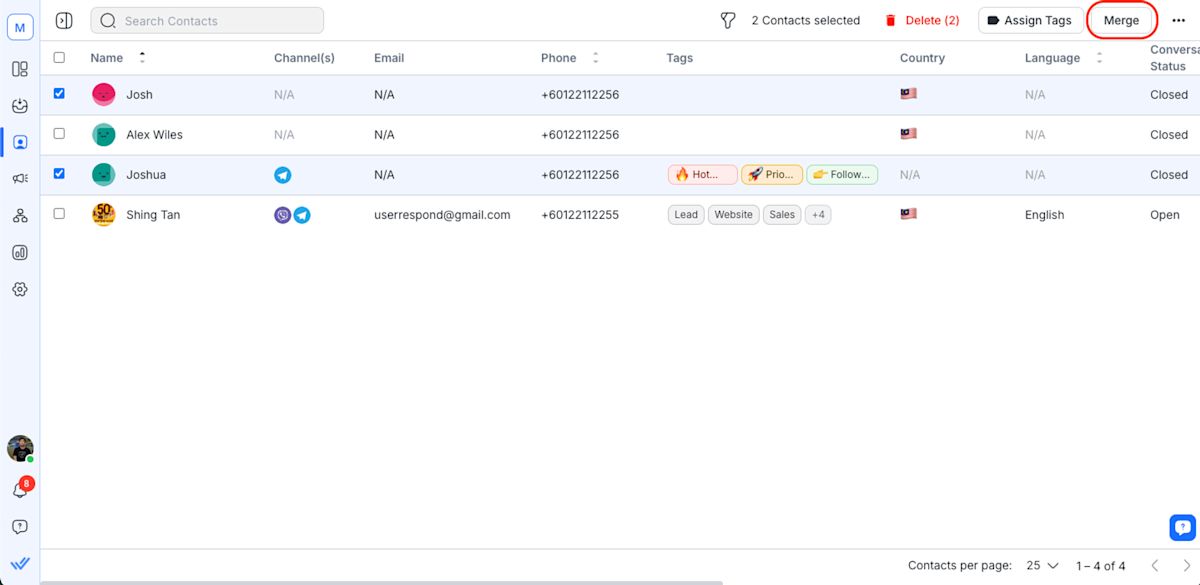This screenshot has width=1200, height=585.
Task: Sort by the Name column header
Action: pyautogui.click(x=108, y=58)
